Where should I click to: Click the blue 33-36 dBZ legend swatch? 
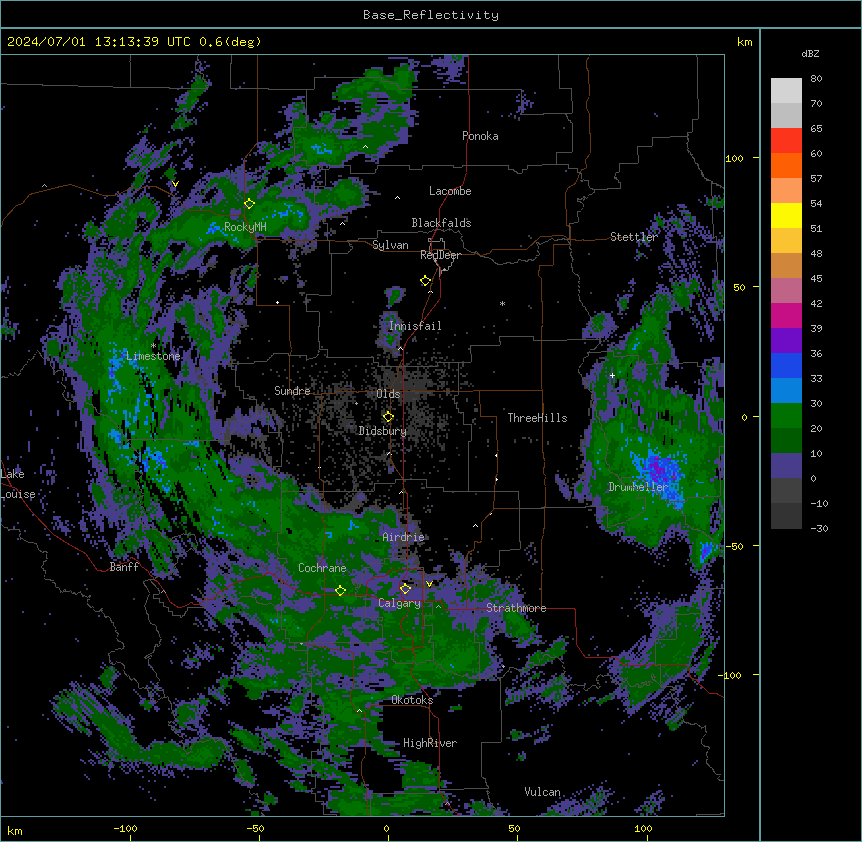point(786,365)
